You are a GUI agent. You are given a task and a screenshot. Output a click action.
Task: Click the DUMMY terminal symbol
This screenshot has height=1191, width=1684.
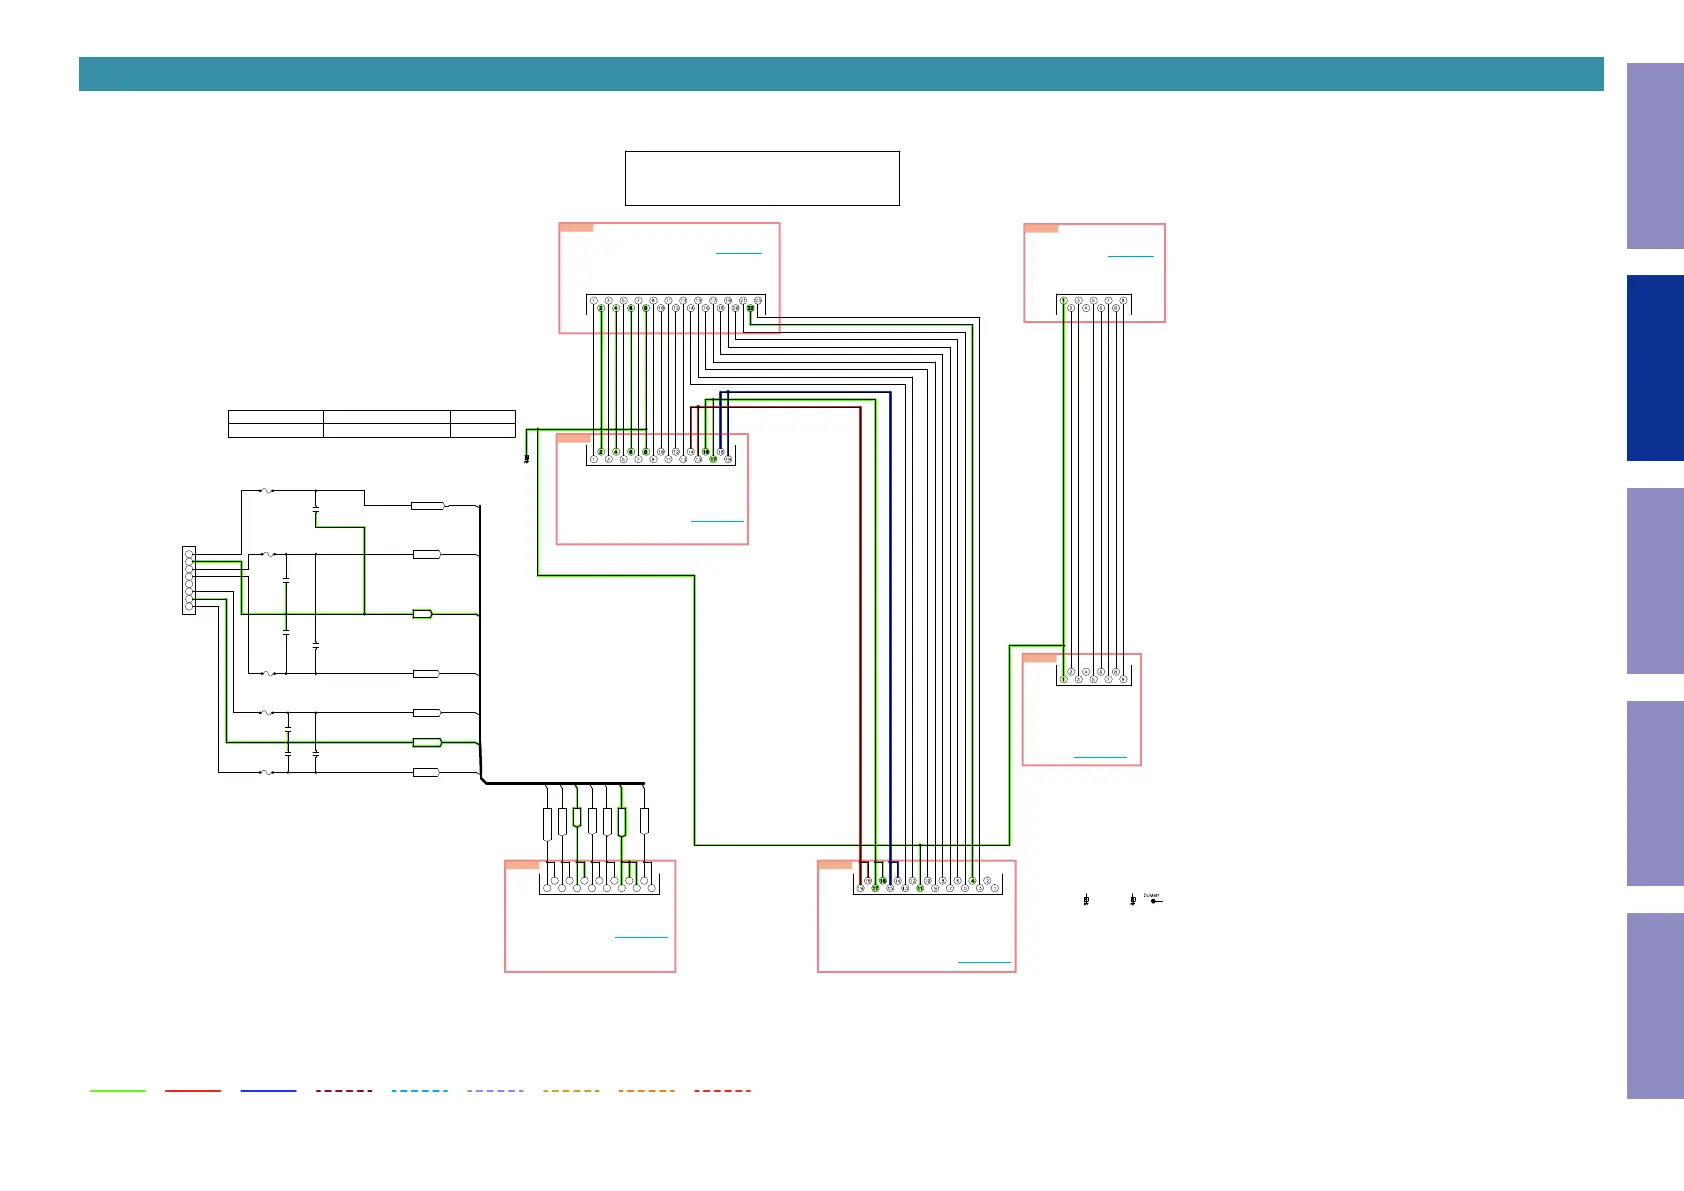point(1154,900)
